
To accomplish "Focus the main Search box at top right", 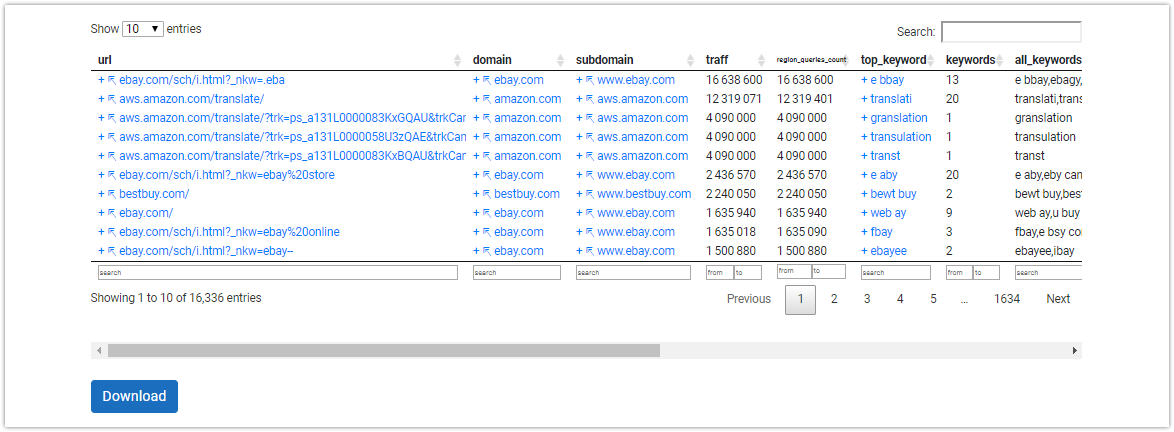I will pyautogui.click(x=1011, y=32).
